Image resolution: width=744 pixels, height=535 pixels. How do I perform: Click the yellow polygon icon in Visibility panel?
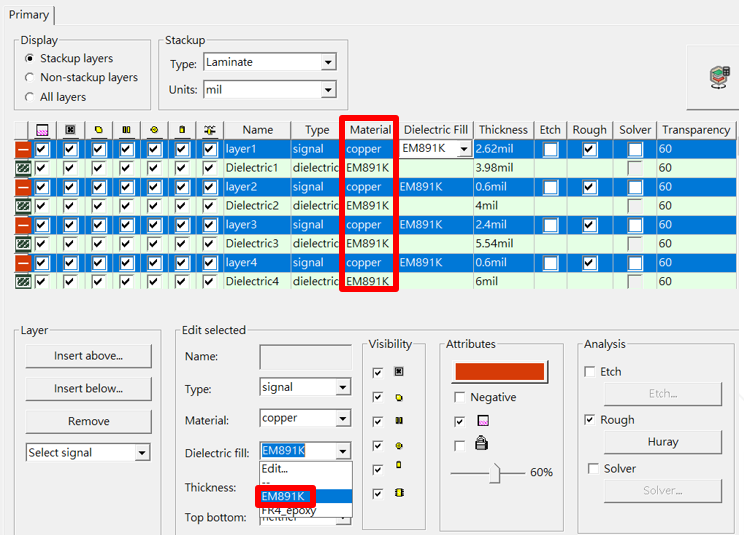399,397
